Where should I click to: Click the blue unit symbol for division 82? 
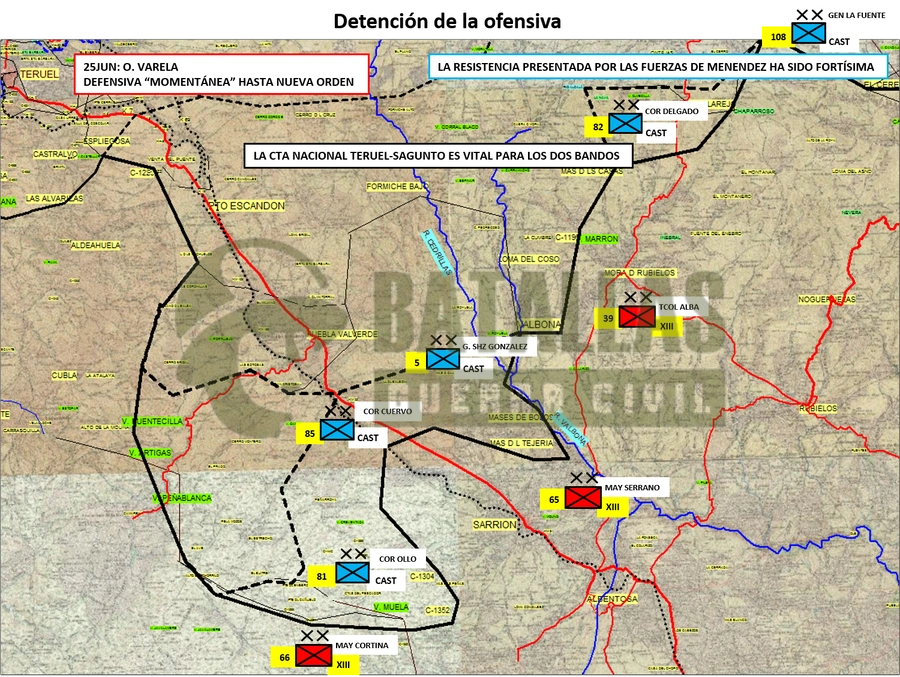click(625, 123)
